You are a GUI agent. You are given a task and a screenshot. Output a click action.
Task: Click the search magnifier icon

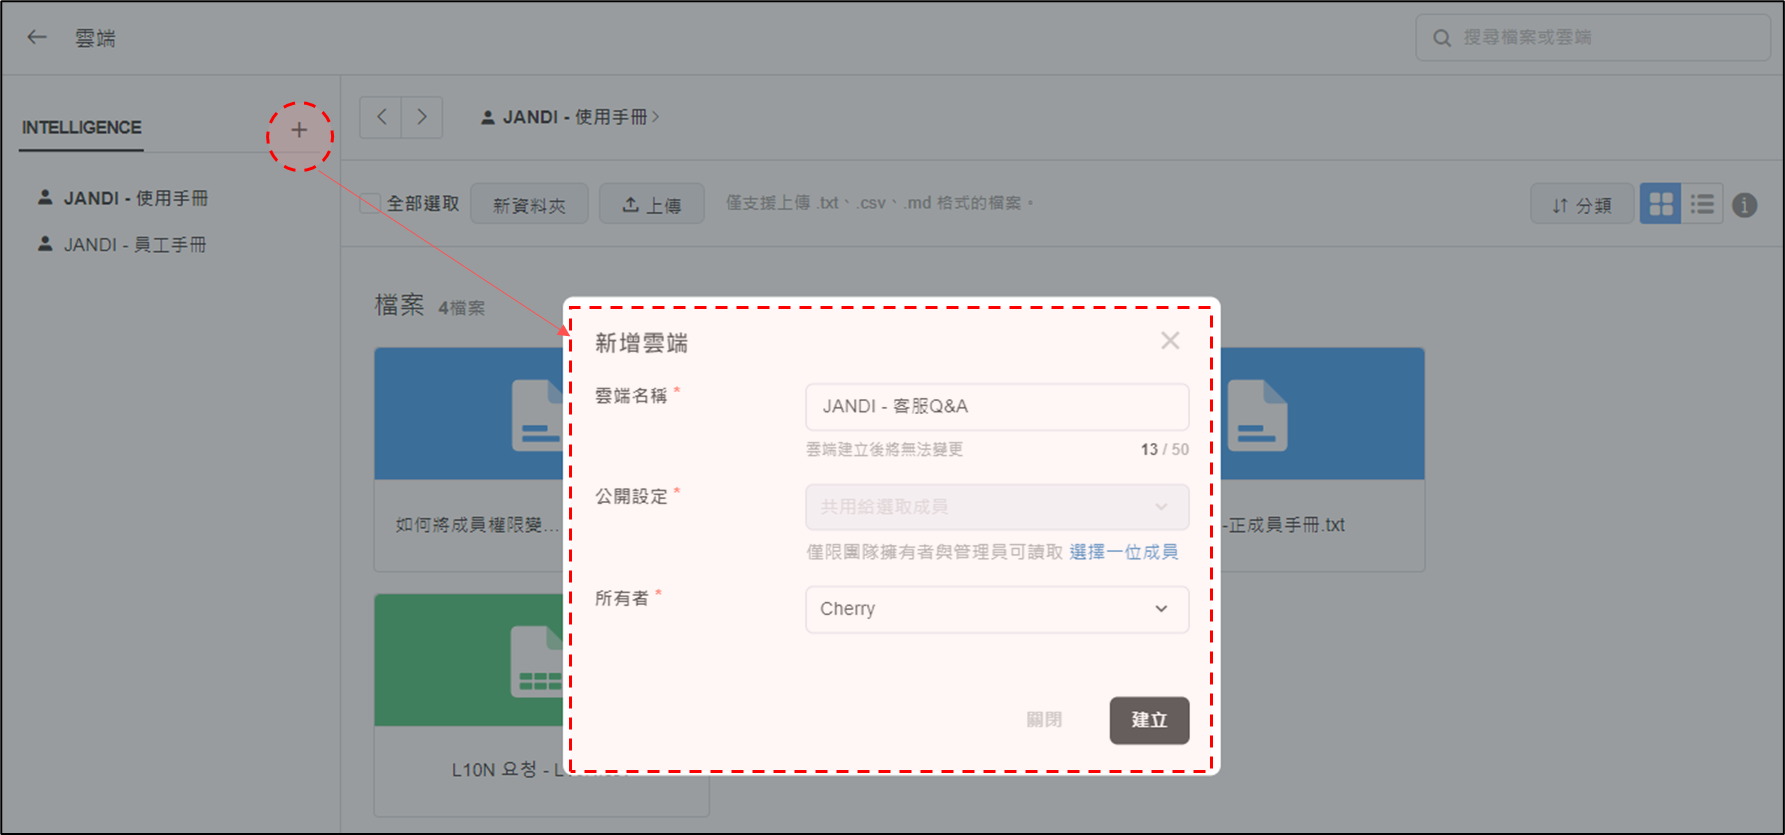pyautogui.click(x=1442, y=38)
